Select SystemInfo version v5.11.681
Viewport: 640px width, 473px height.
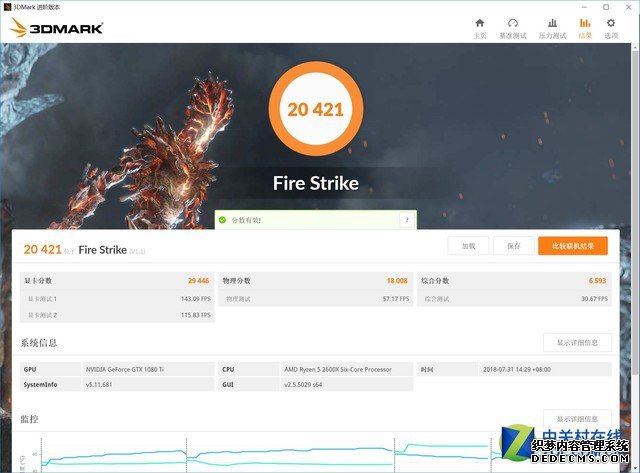(x=99, y=384)
